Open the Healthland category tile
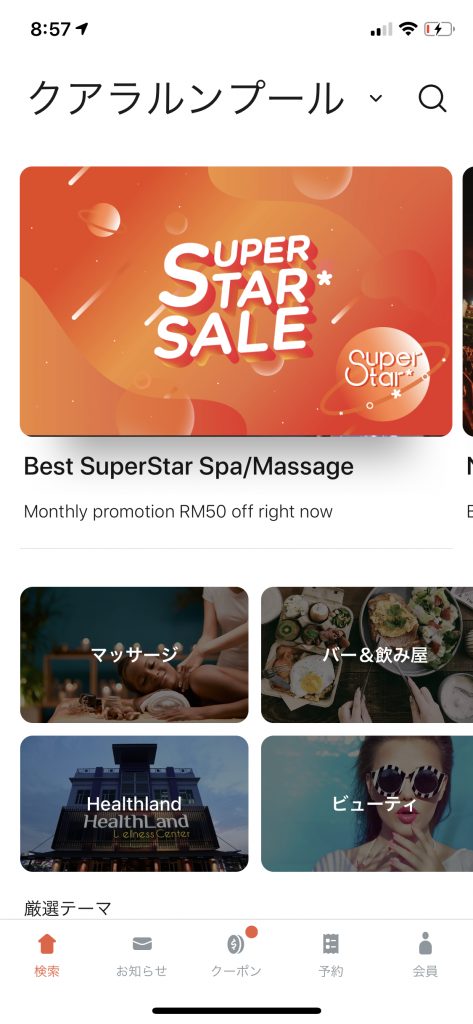The image size is (473, 1024). pyautogui.click(x=134, y=804)
